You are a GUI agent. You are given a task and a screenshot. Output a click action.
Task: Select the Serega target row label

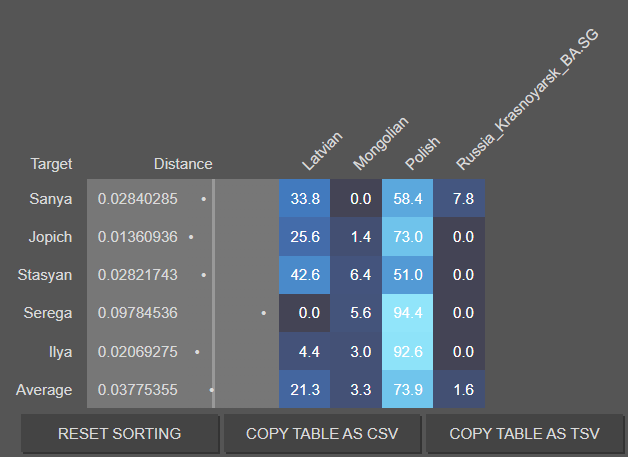(x=48, y=313)
